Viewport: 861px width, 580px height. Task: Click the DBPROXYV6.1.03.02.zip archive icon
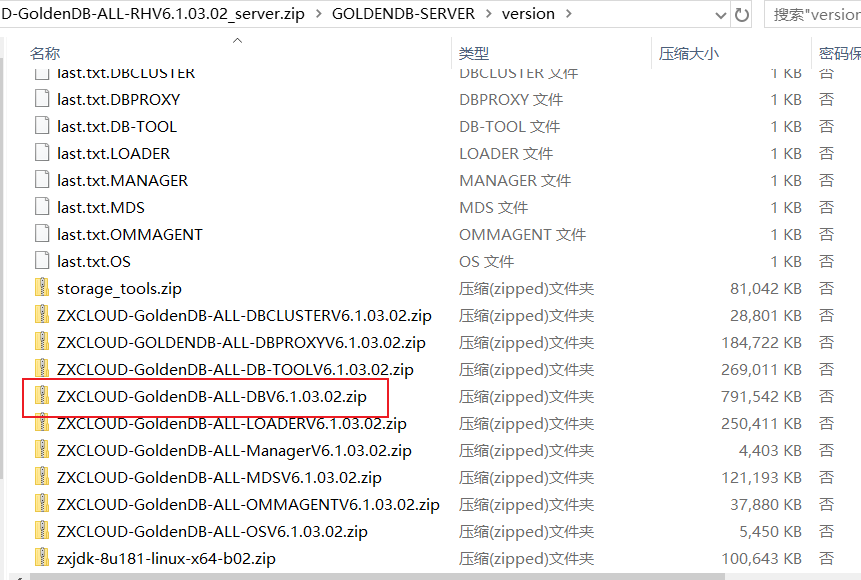42,342
